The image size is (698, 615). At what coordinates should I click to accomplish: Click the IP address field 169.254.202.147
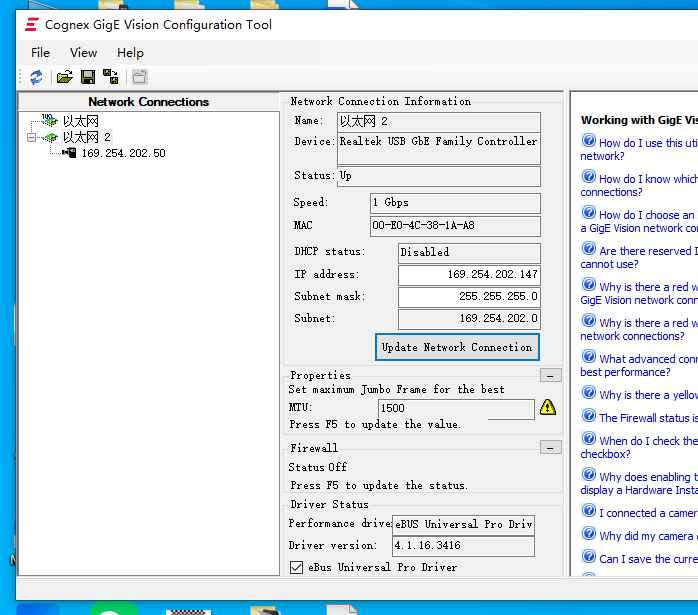[x=469, y=275]
